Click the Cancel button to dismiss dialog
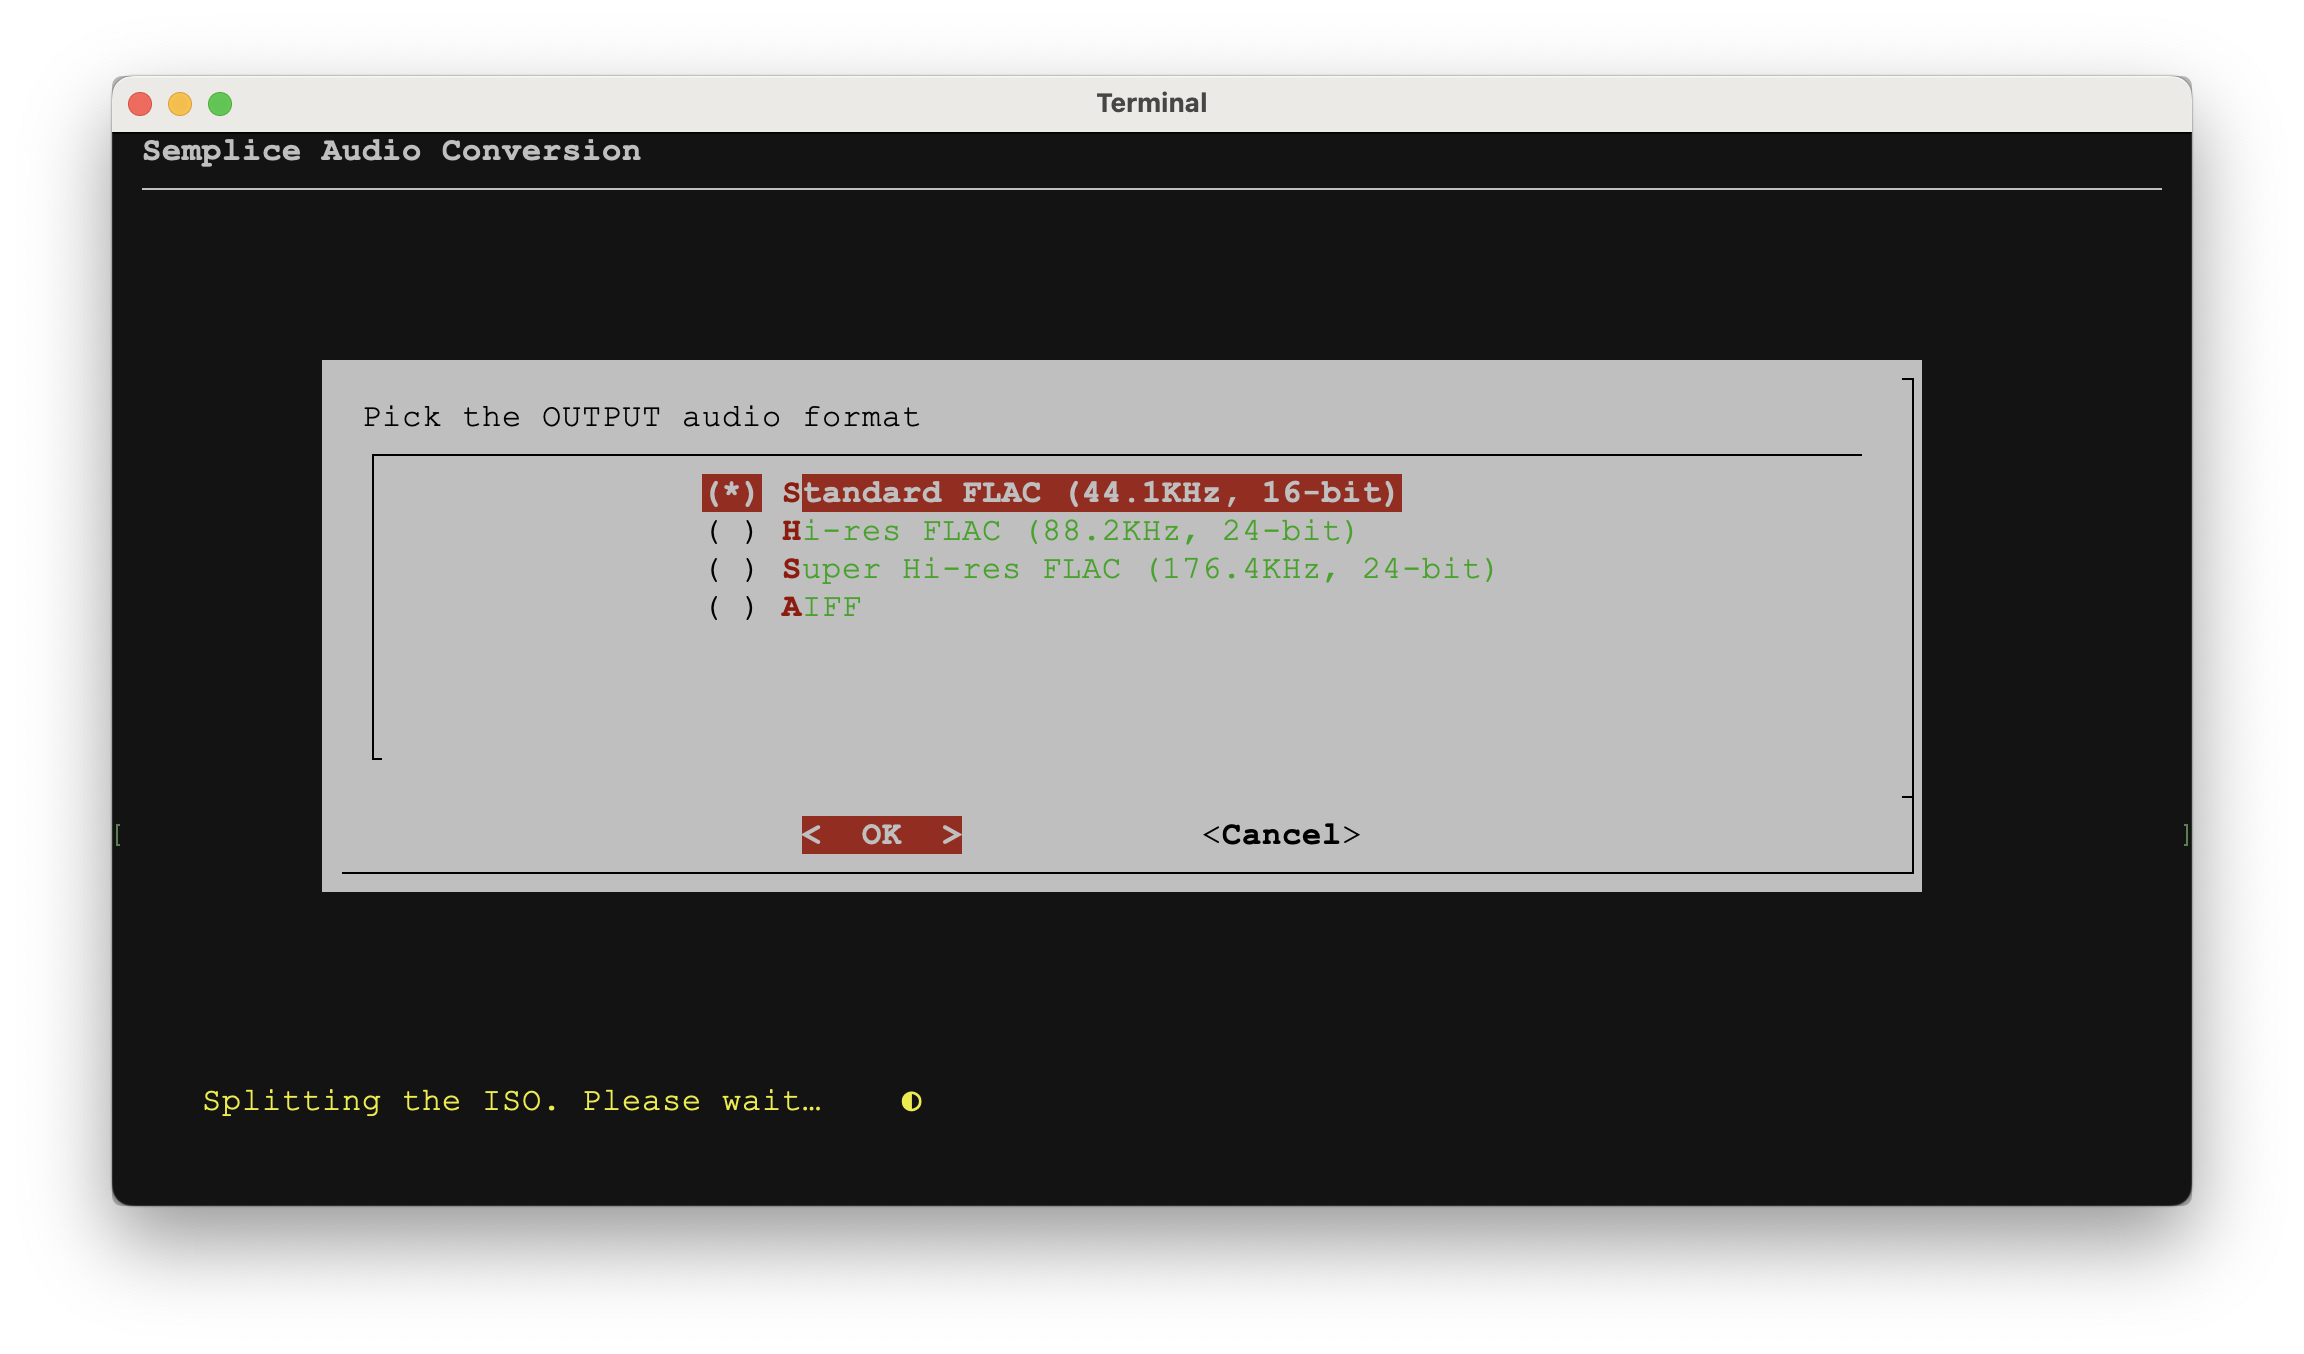The image size is (2304, 1354). tap(1283, 834)
